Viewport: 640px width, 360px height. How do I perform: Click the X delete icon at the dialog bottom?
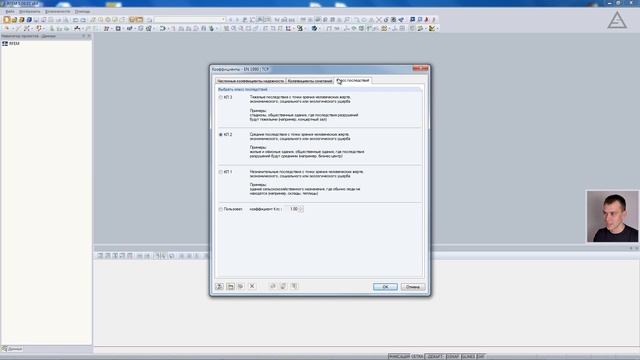tap(252, 286)
